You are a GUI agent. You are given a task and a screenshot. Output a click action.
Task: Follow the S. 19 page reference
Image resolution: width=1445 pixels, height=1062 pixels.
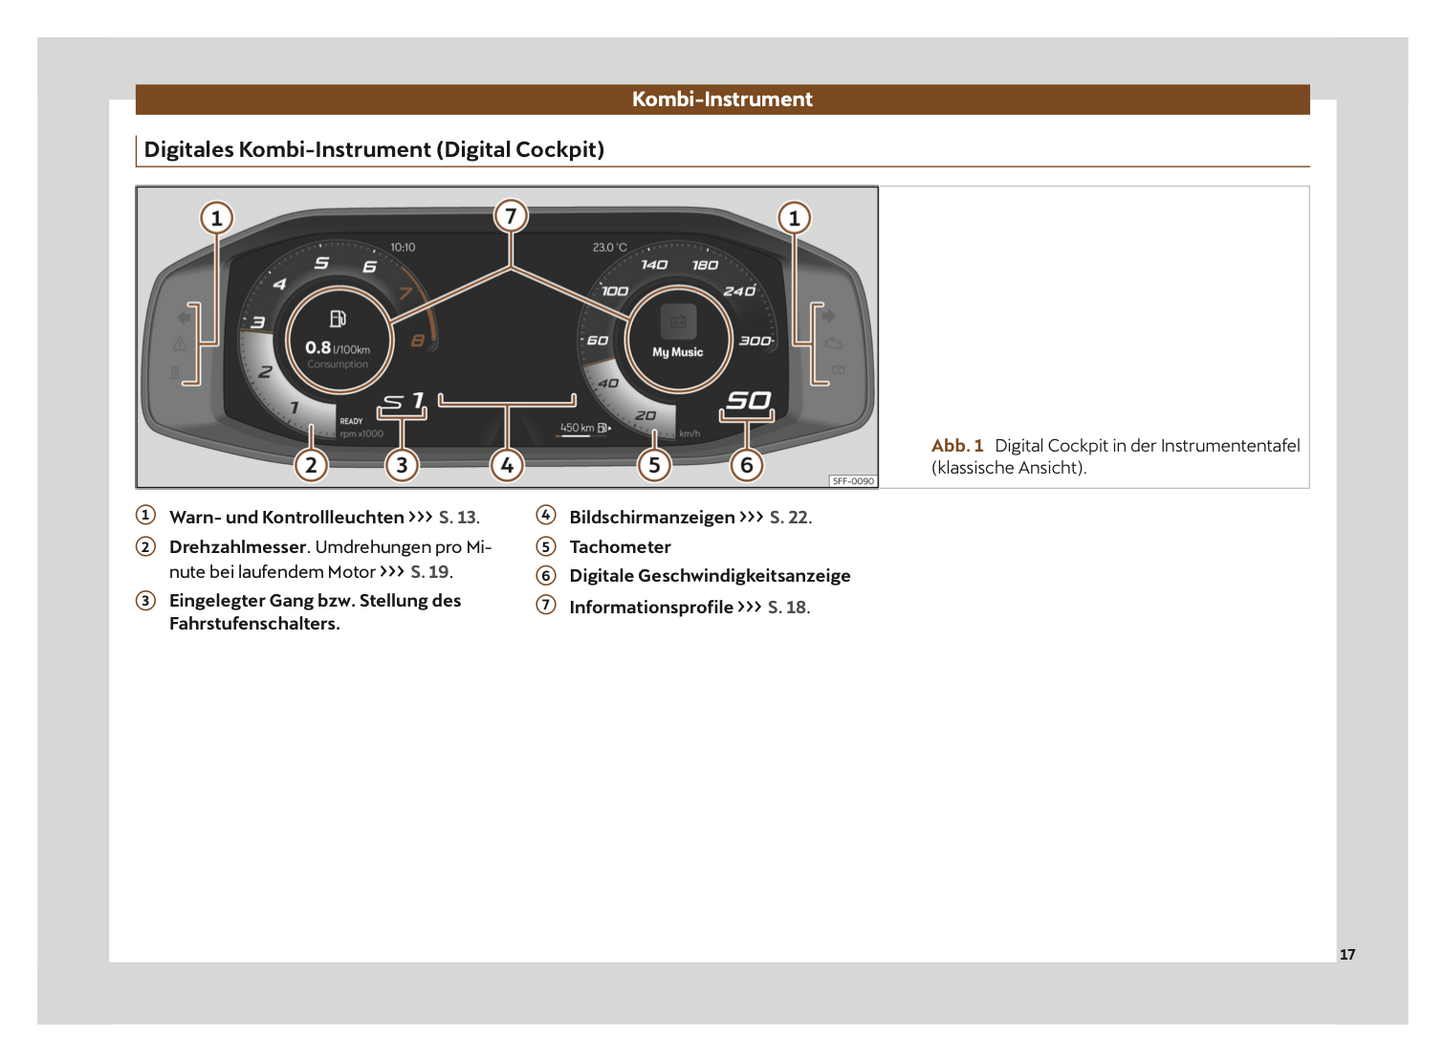tap(430, 572)
